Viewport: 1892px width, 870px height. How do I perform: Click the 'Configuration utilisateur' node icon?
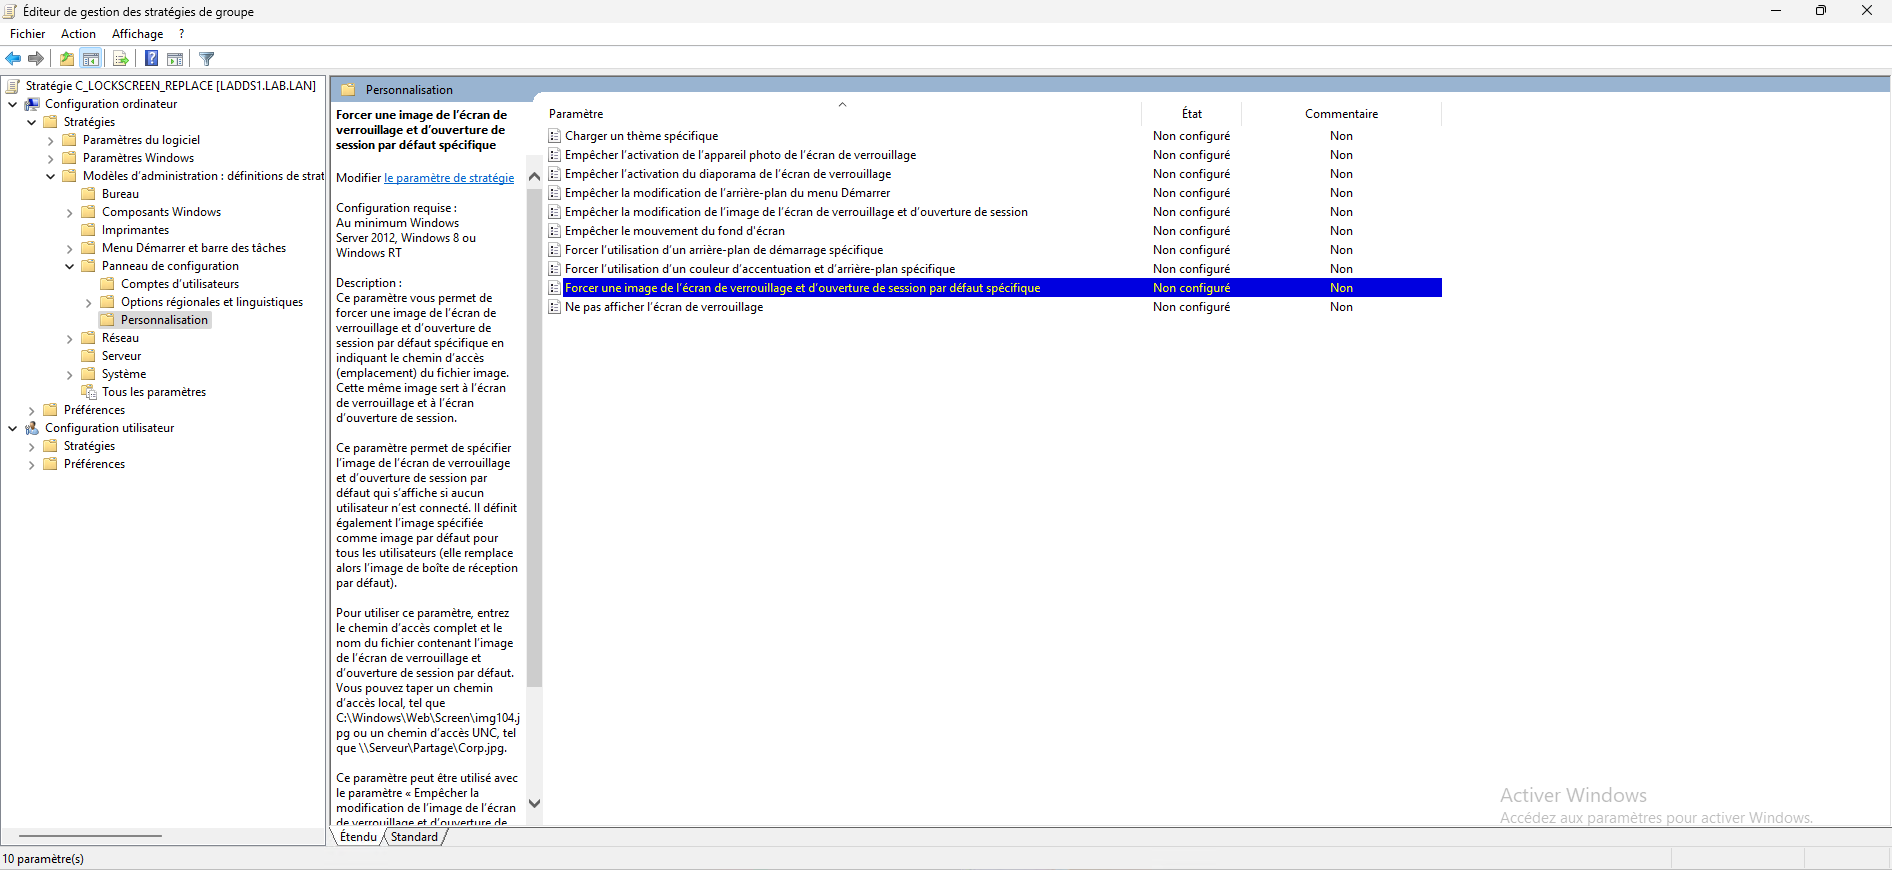(32, 428)
